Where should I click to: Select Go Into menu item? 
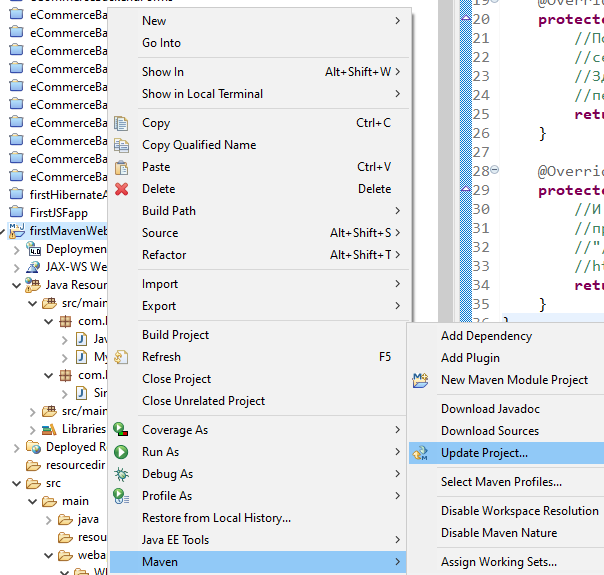coord(258,43)
